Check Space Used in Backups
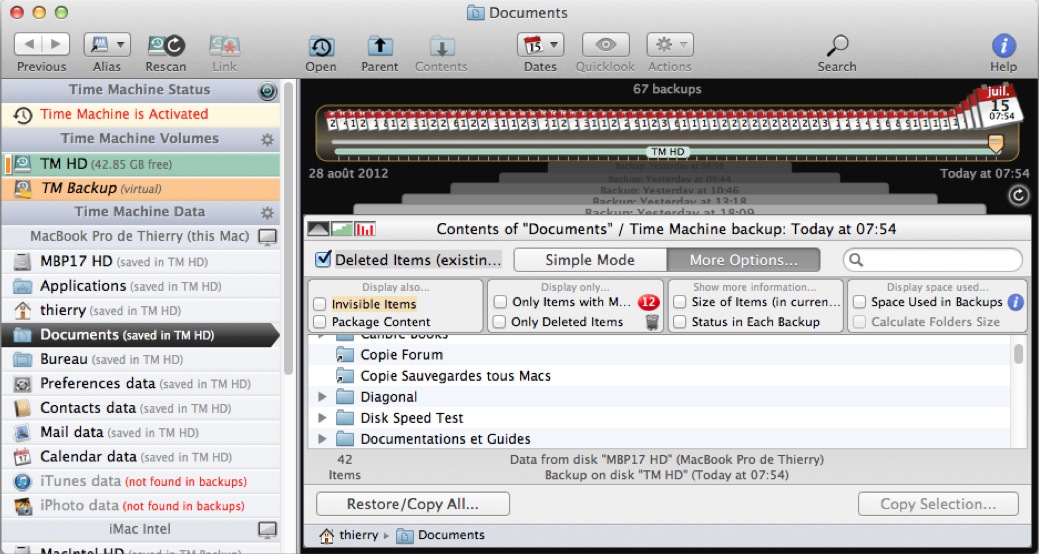This screenshot has height=554, width=1039. [859, 302]
